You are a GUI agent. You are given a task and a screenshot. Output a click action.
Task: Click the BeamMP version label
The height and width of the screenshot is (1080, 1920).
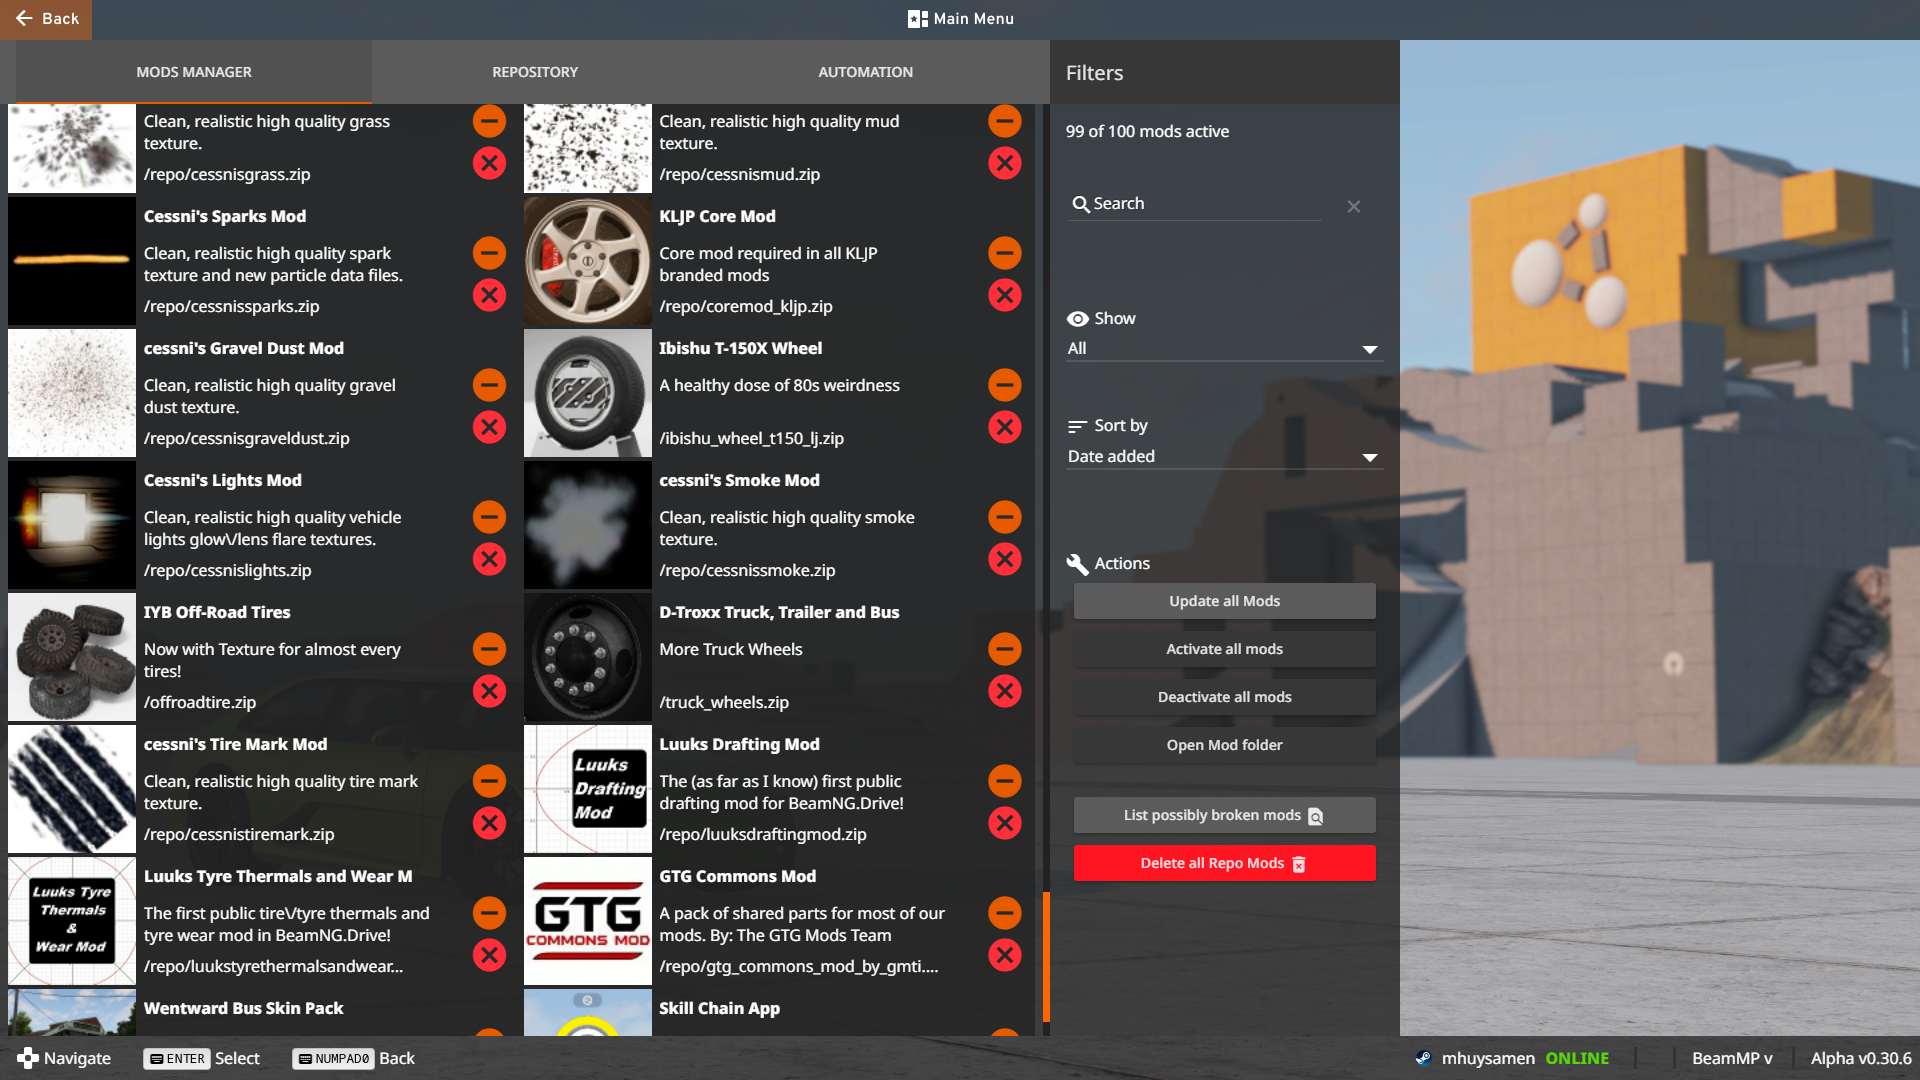point(1732,1058)
